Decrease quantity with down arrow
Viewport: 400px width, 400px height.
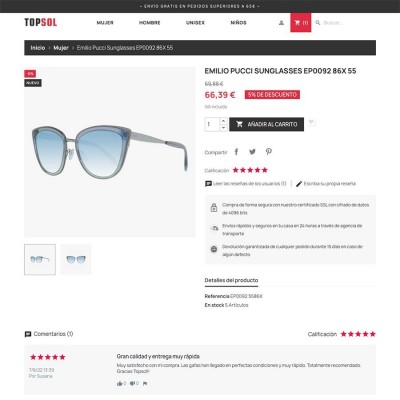click(223, 128)
